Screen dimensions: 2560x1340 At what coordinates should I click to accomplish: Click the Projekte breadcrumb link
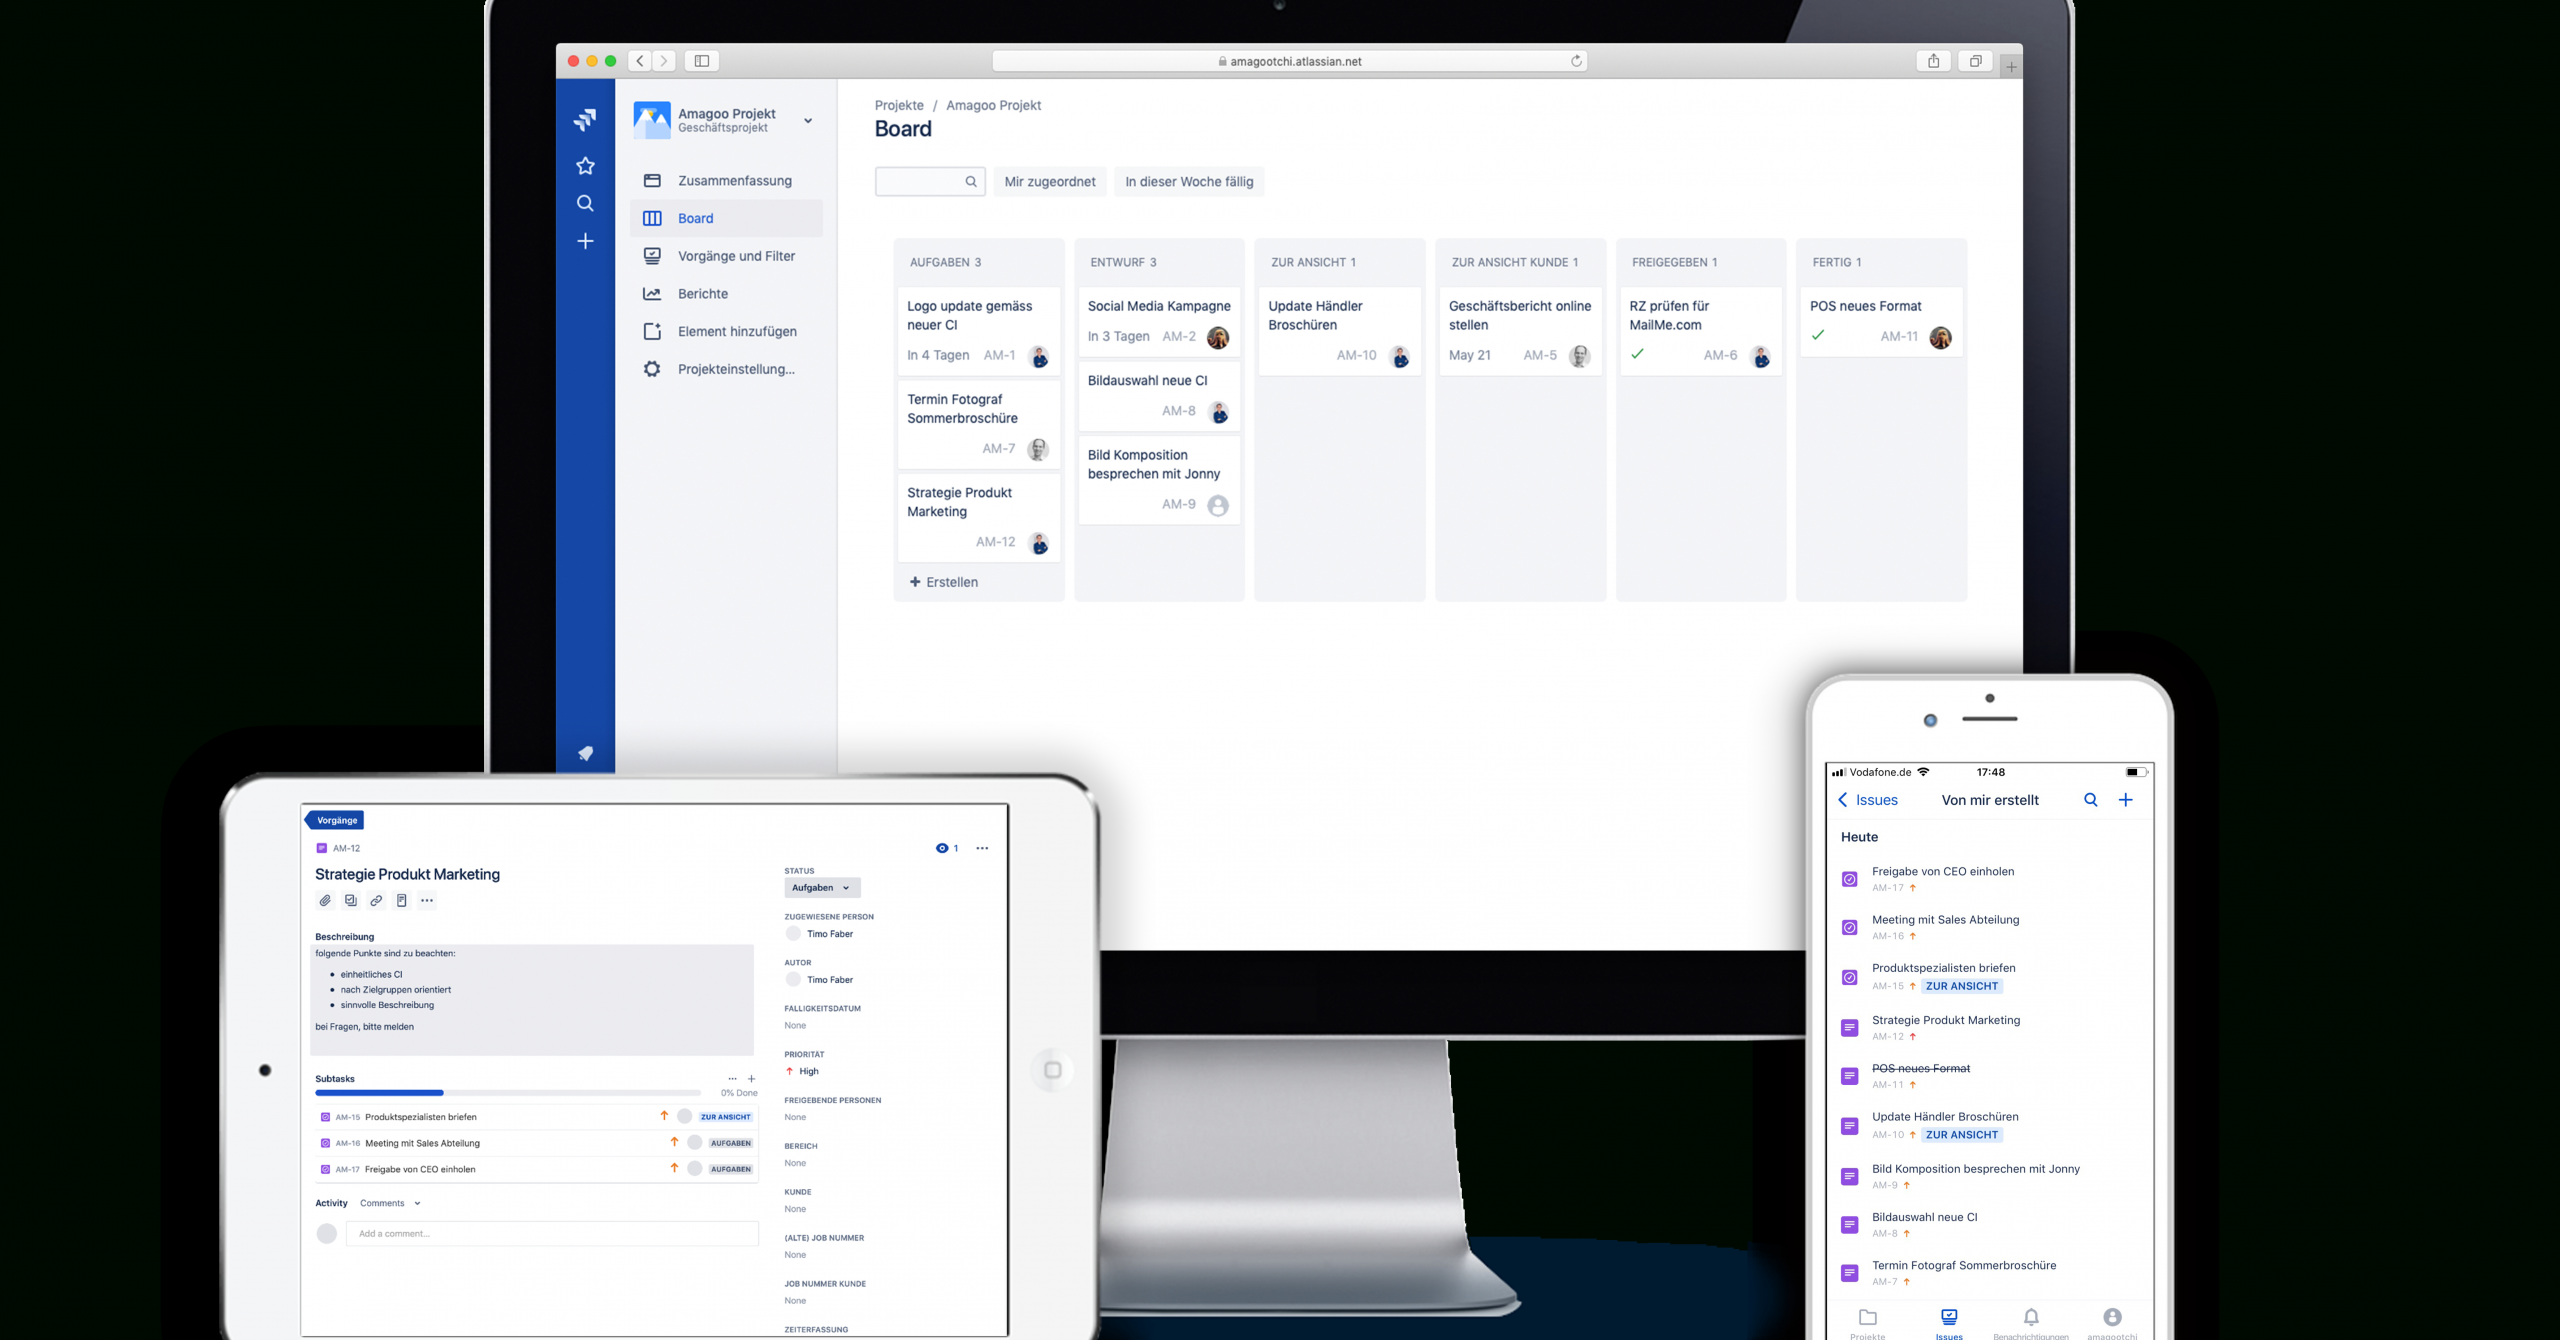(x=899, y=105)
